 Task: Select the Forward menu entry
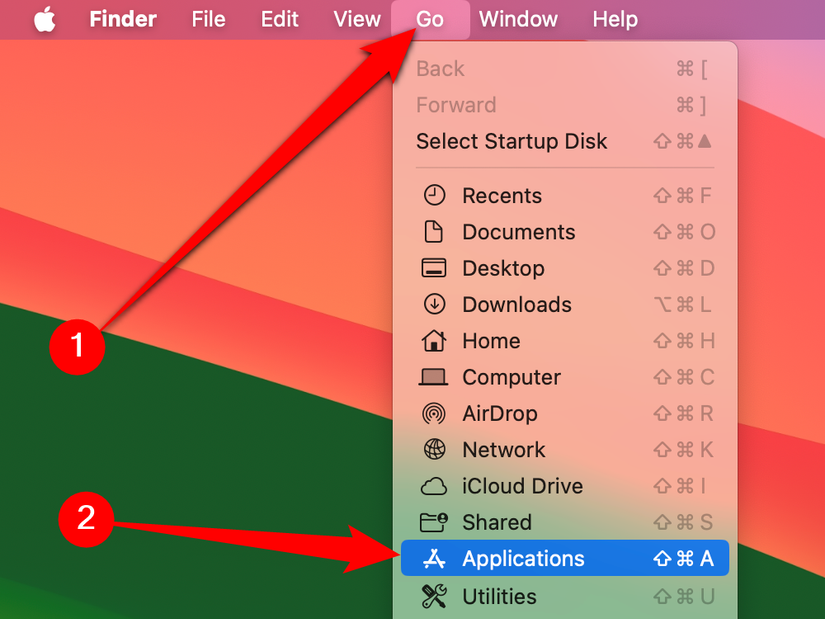click(x=456, y=105)
